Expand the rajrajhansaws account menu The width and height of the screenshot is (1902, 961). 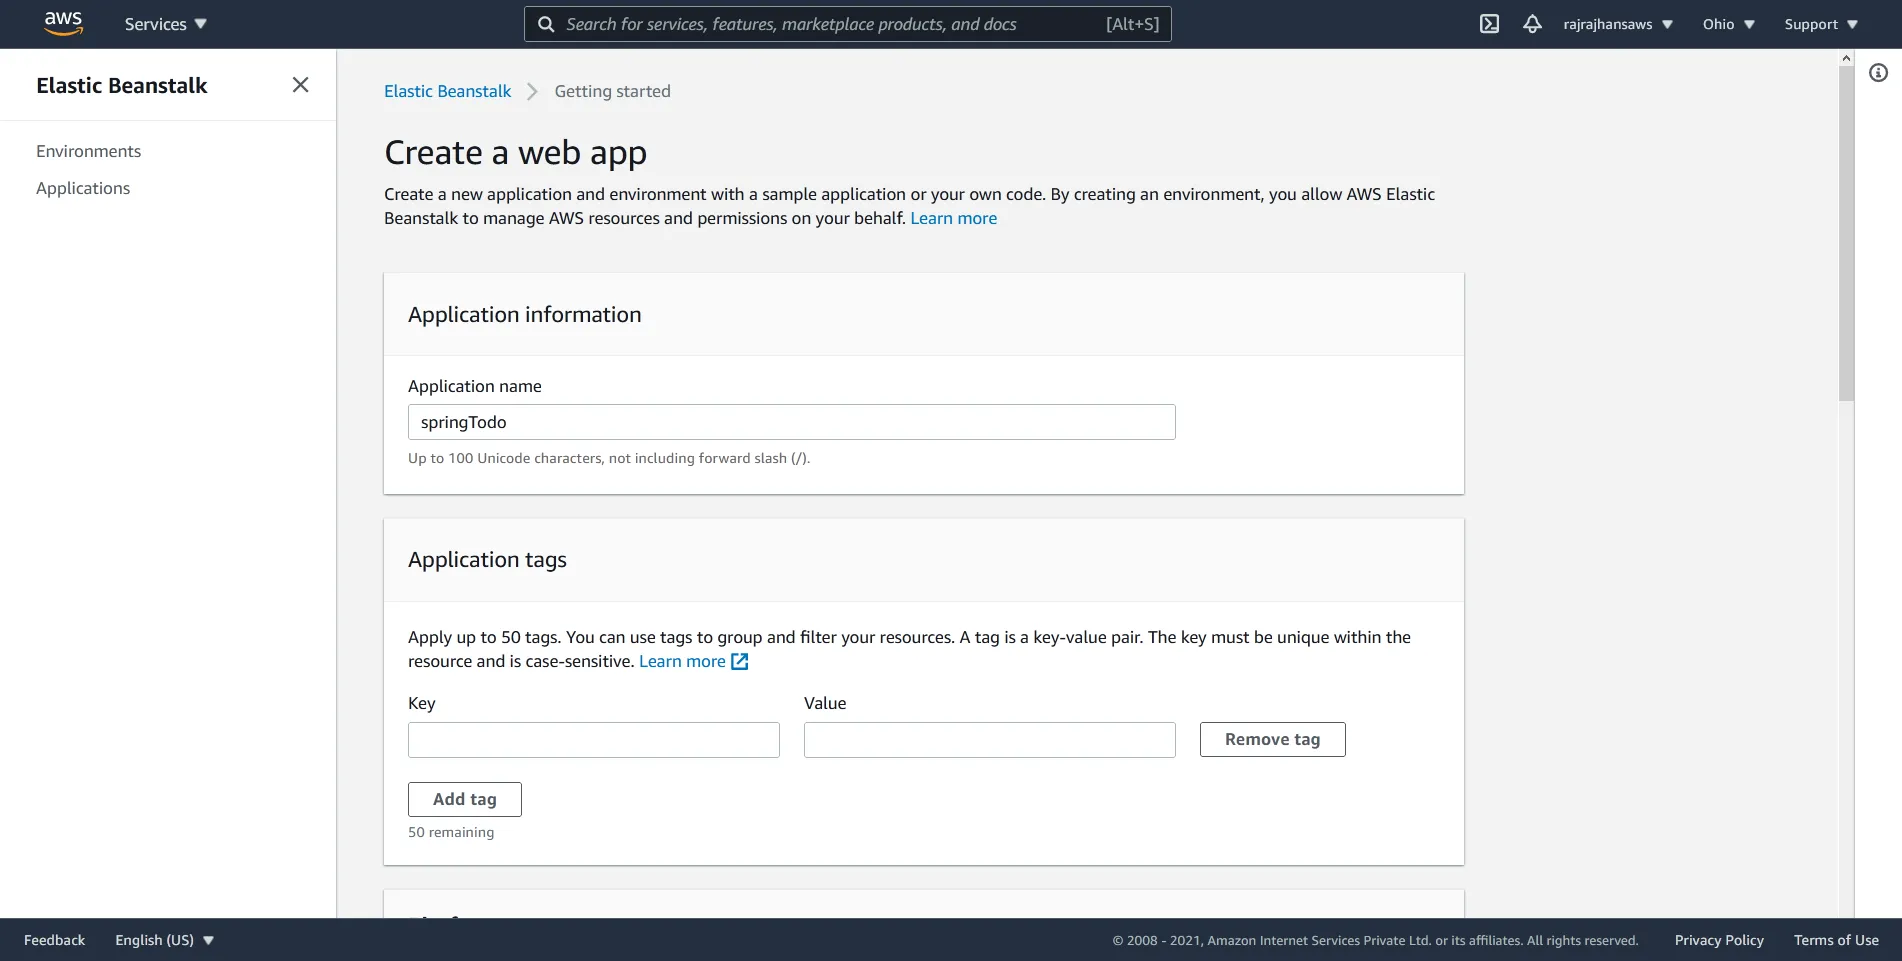[x=1617, y=23]
